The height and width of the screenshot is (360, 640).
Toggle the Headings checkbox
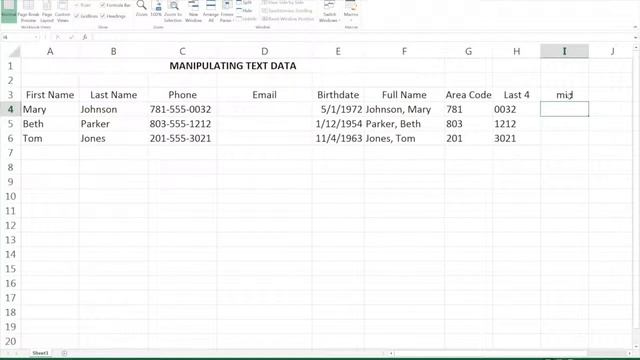tap(113, 16)
